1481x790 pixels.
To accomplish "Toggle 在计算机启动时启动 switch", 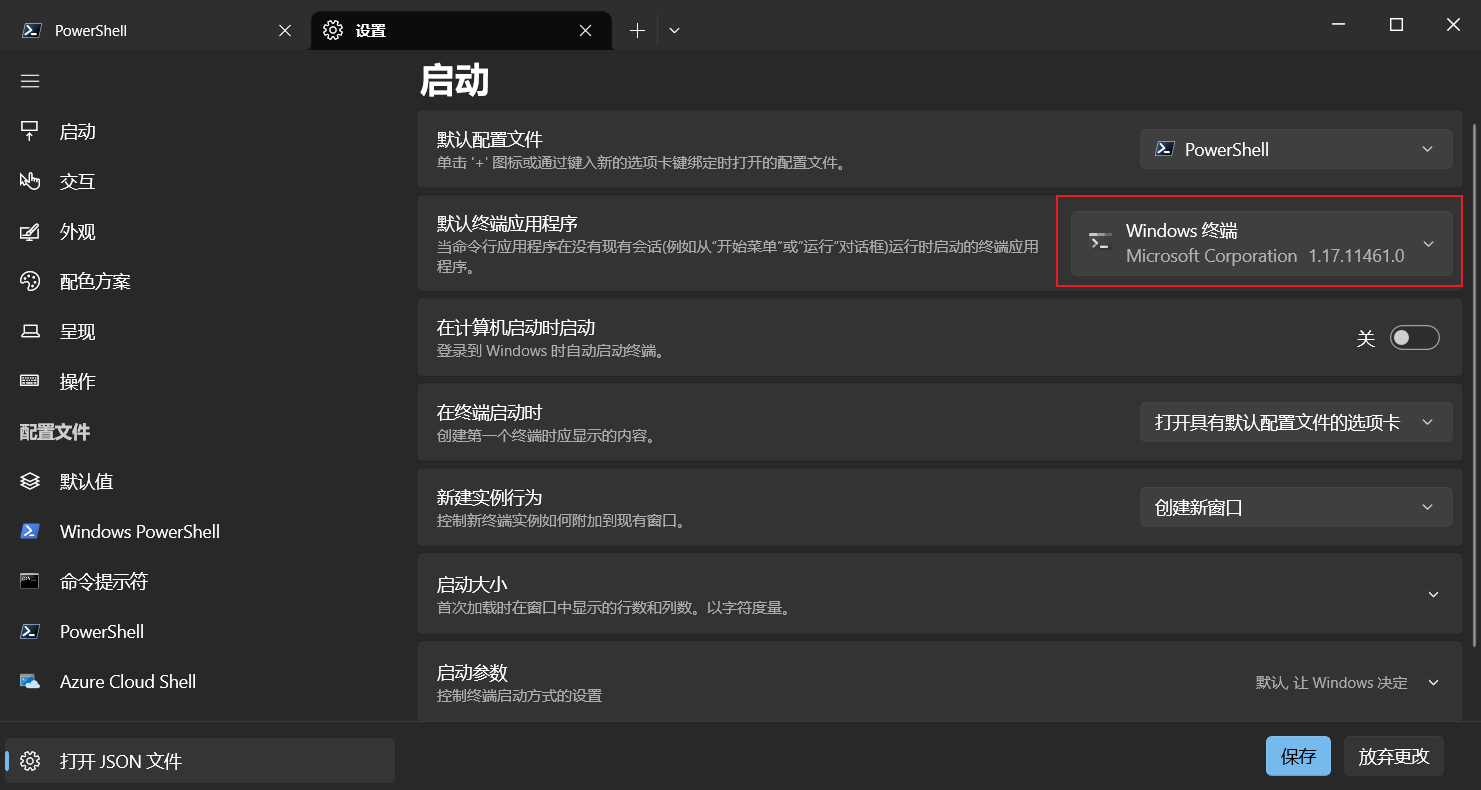I will click(x=1414, y=338).
